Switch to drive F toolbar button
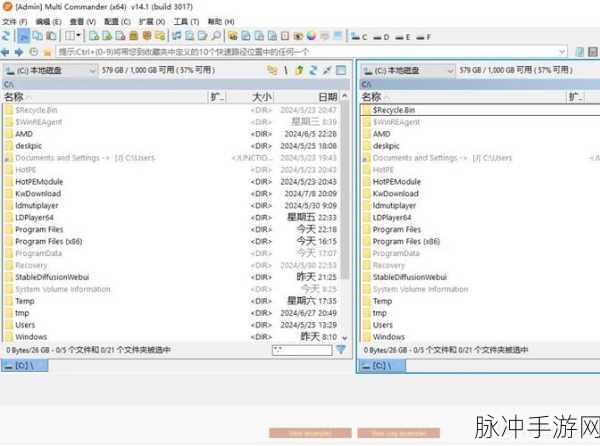Image resolution: width=600 pixels, height=446 pixels. [423, 37]
